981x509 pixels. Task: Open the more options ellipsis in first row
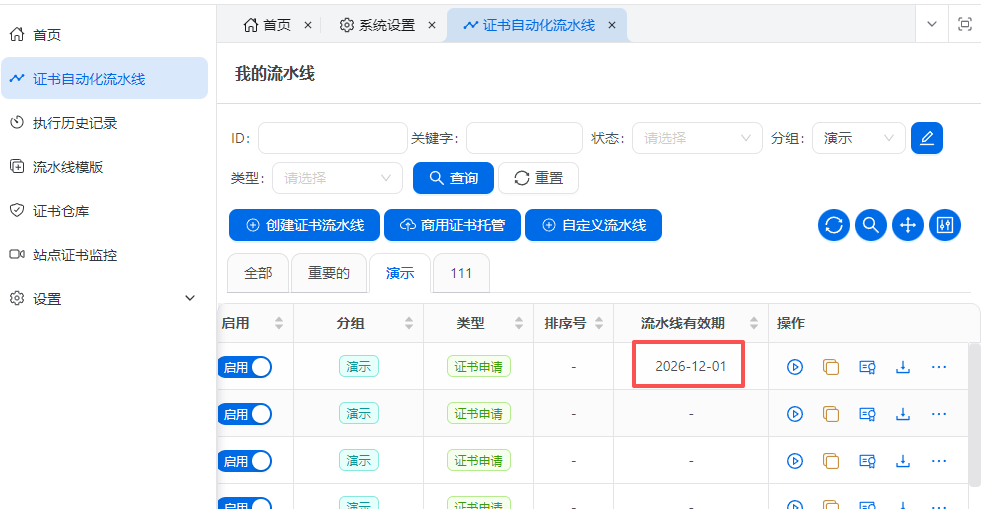tap(939, 367)
